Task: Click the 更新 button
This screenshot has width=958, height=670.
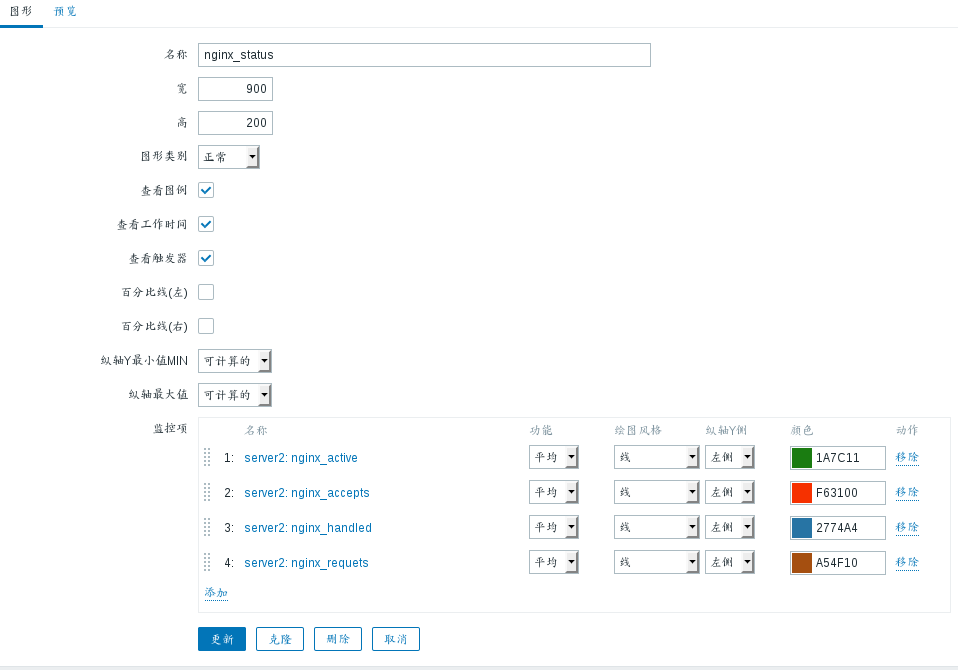Action: tap(222, 639)
